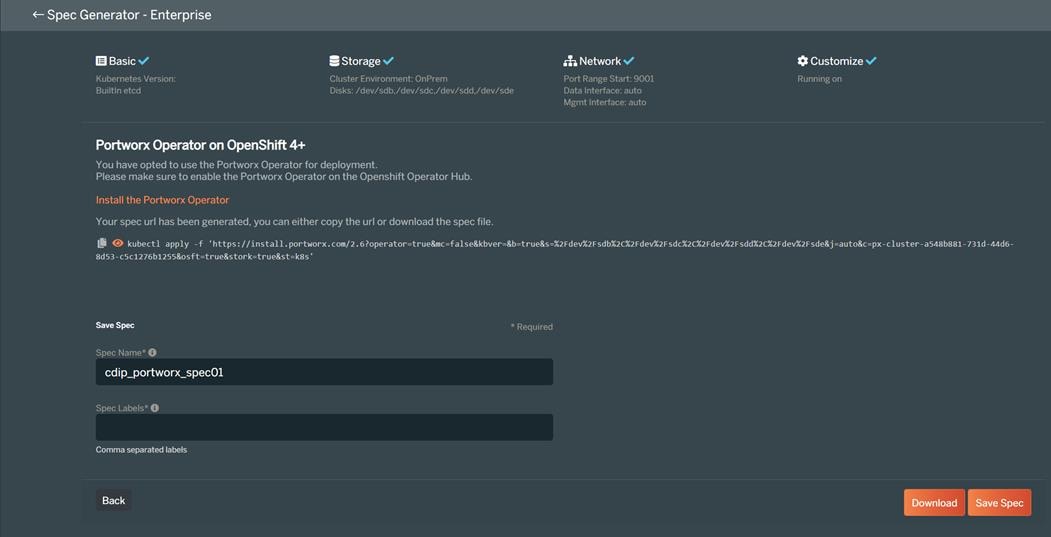Click the Spec Generator - Enterprise title
This screenshot has height=537, width=1051.
click(x=129, y=15)
